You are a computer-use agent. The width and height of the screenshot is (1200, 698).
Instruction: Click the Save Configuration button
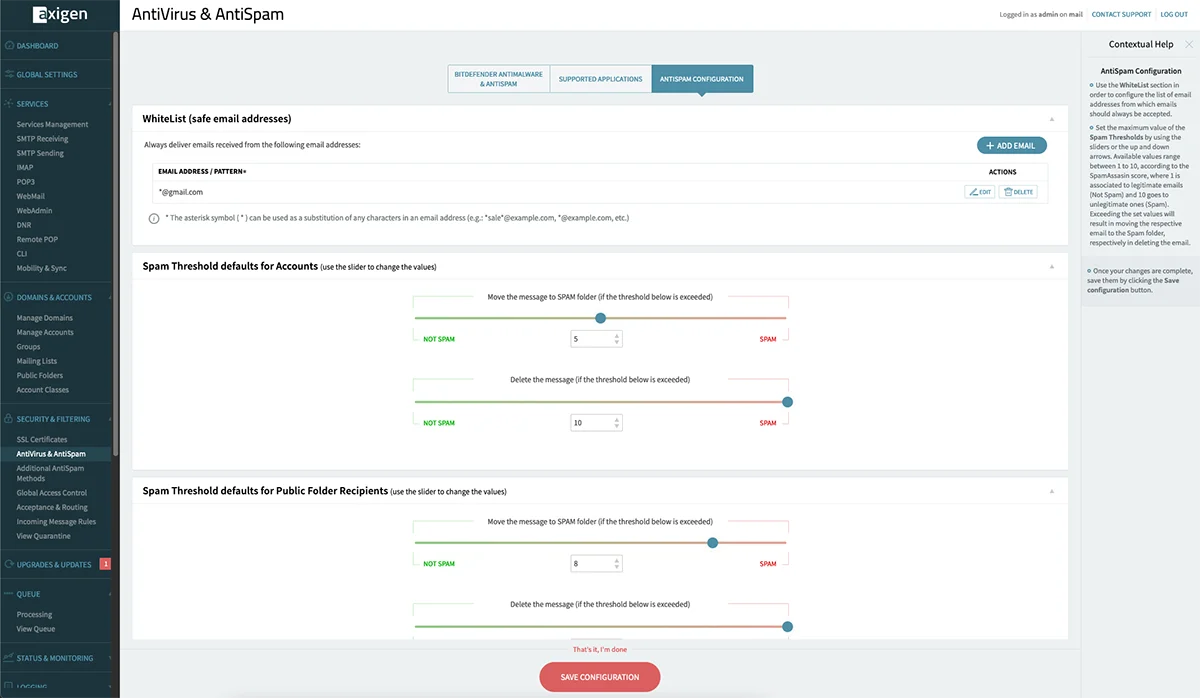(600, 677)
